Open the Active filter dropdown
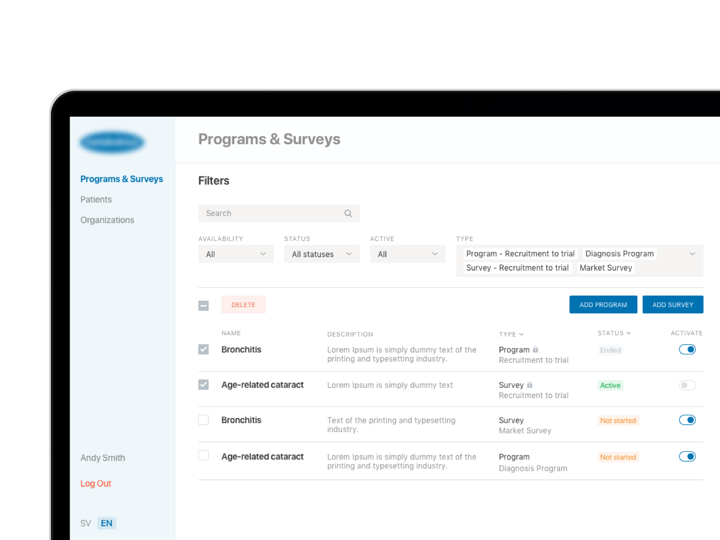 coord(408,254)
